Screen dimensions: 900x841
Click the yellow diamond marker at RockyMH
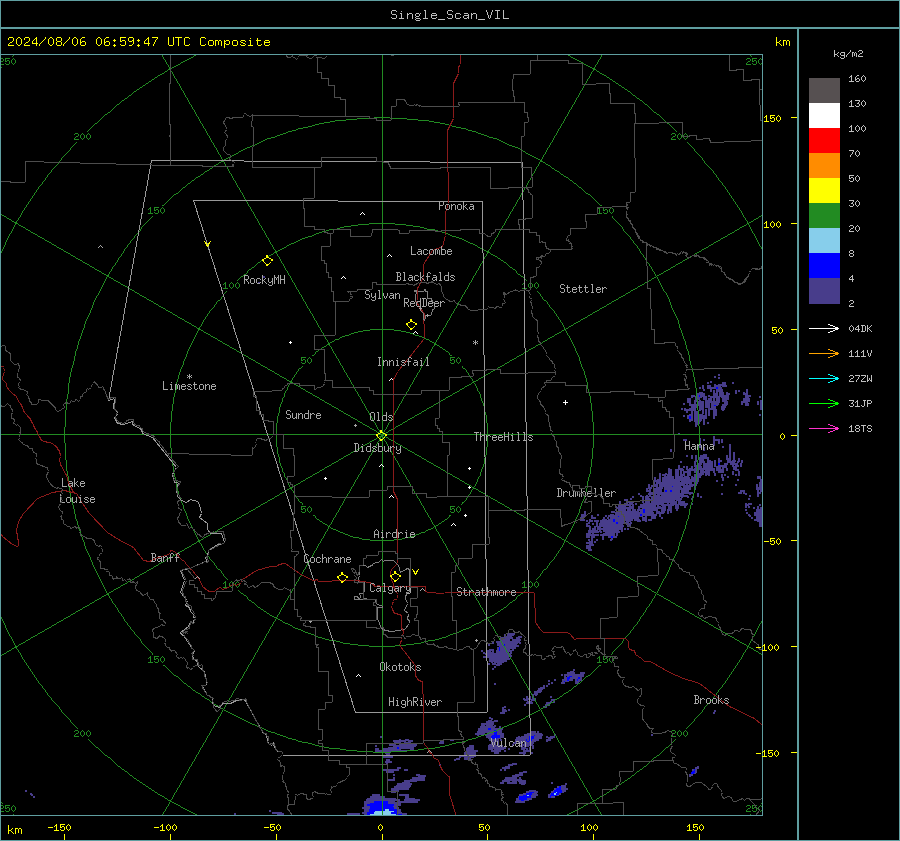[267, 261]
